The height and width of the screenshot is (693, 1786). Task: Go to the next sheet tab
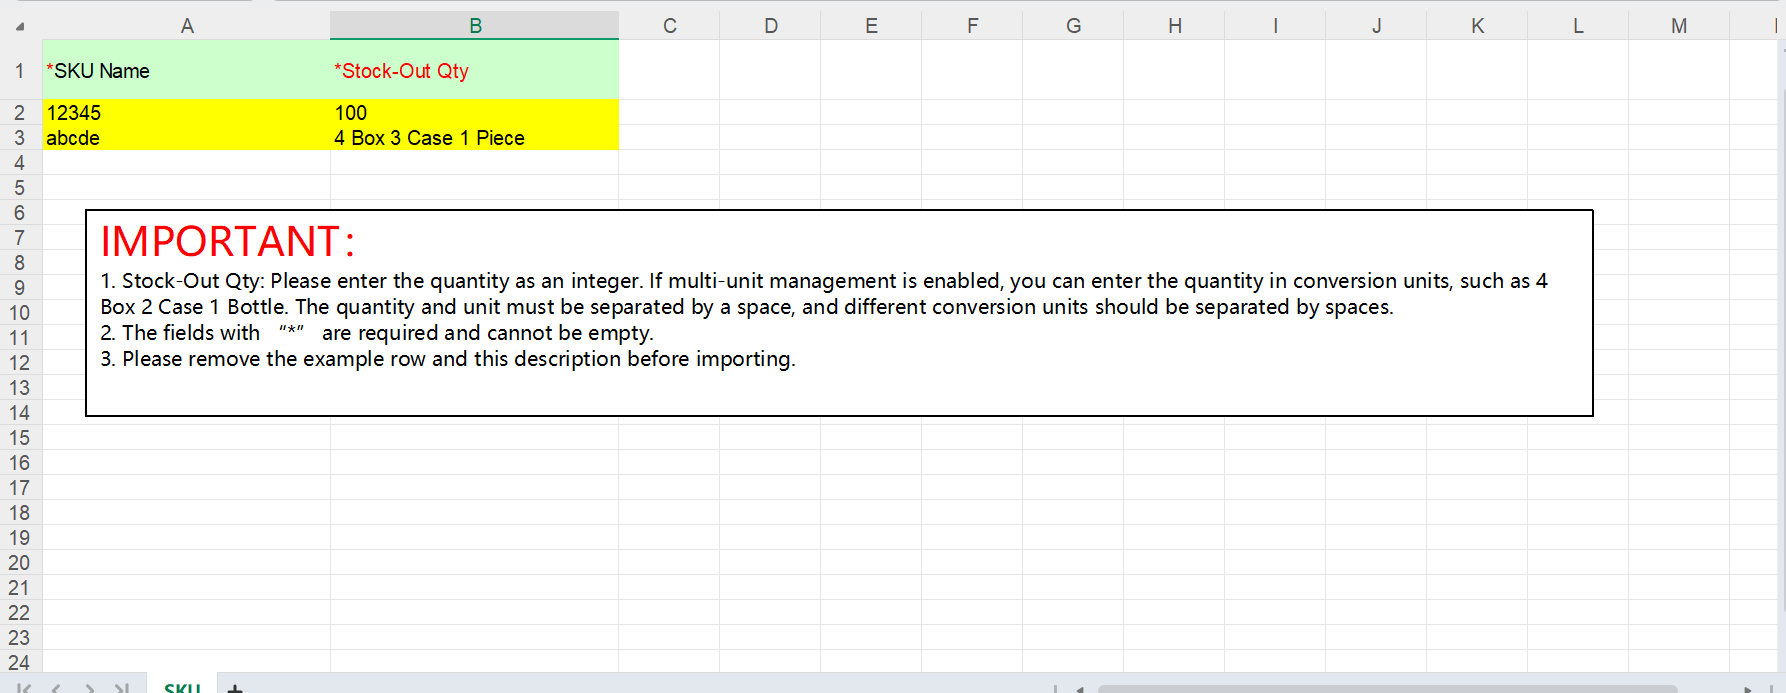pos(90,688)
